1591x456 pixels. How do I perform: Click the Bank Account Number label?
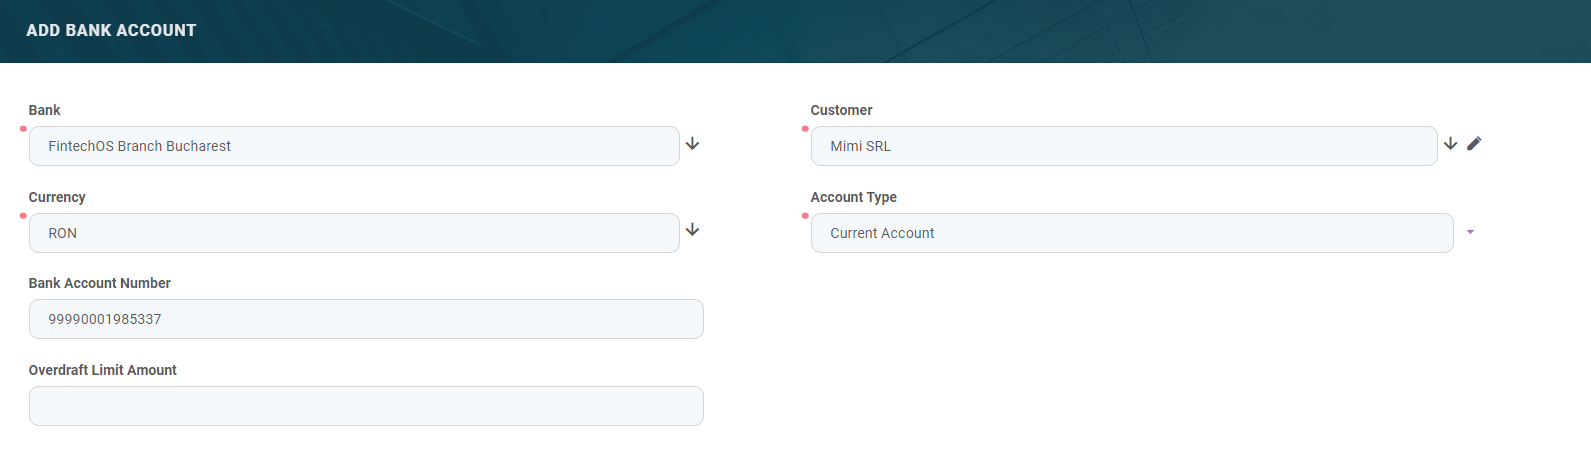click(x=100, y=283)
